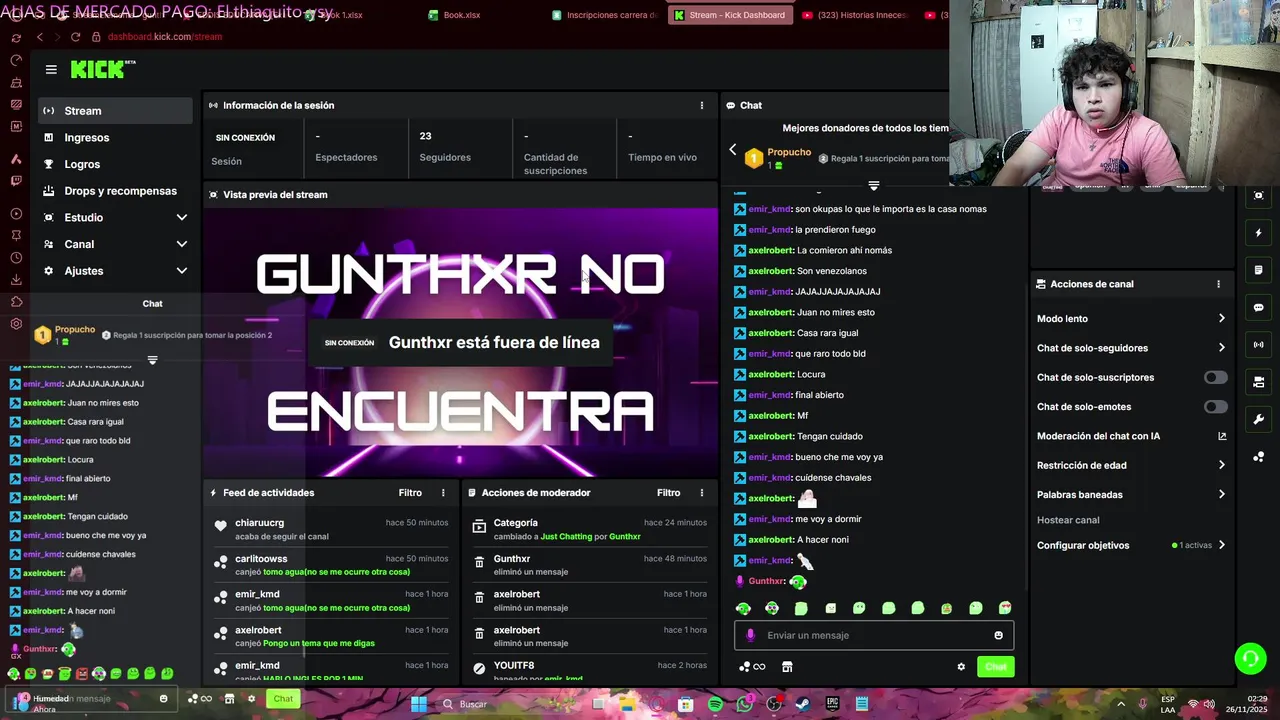Expand the Ajustes sidebar section
The height and width of the screenshot is (720, 1280).
115,271
